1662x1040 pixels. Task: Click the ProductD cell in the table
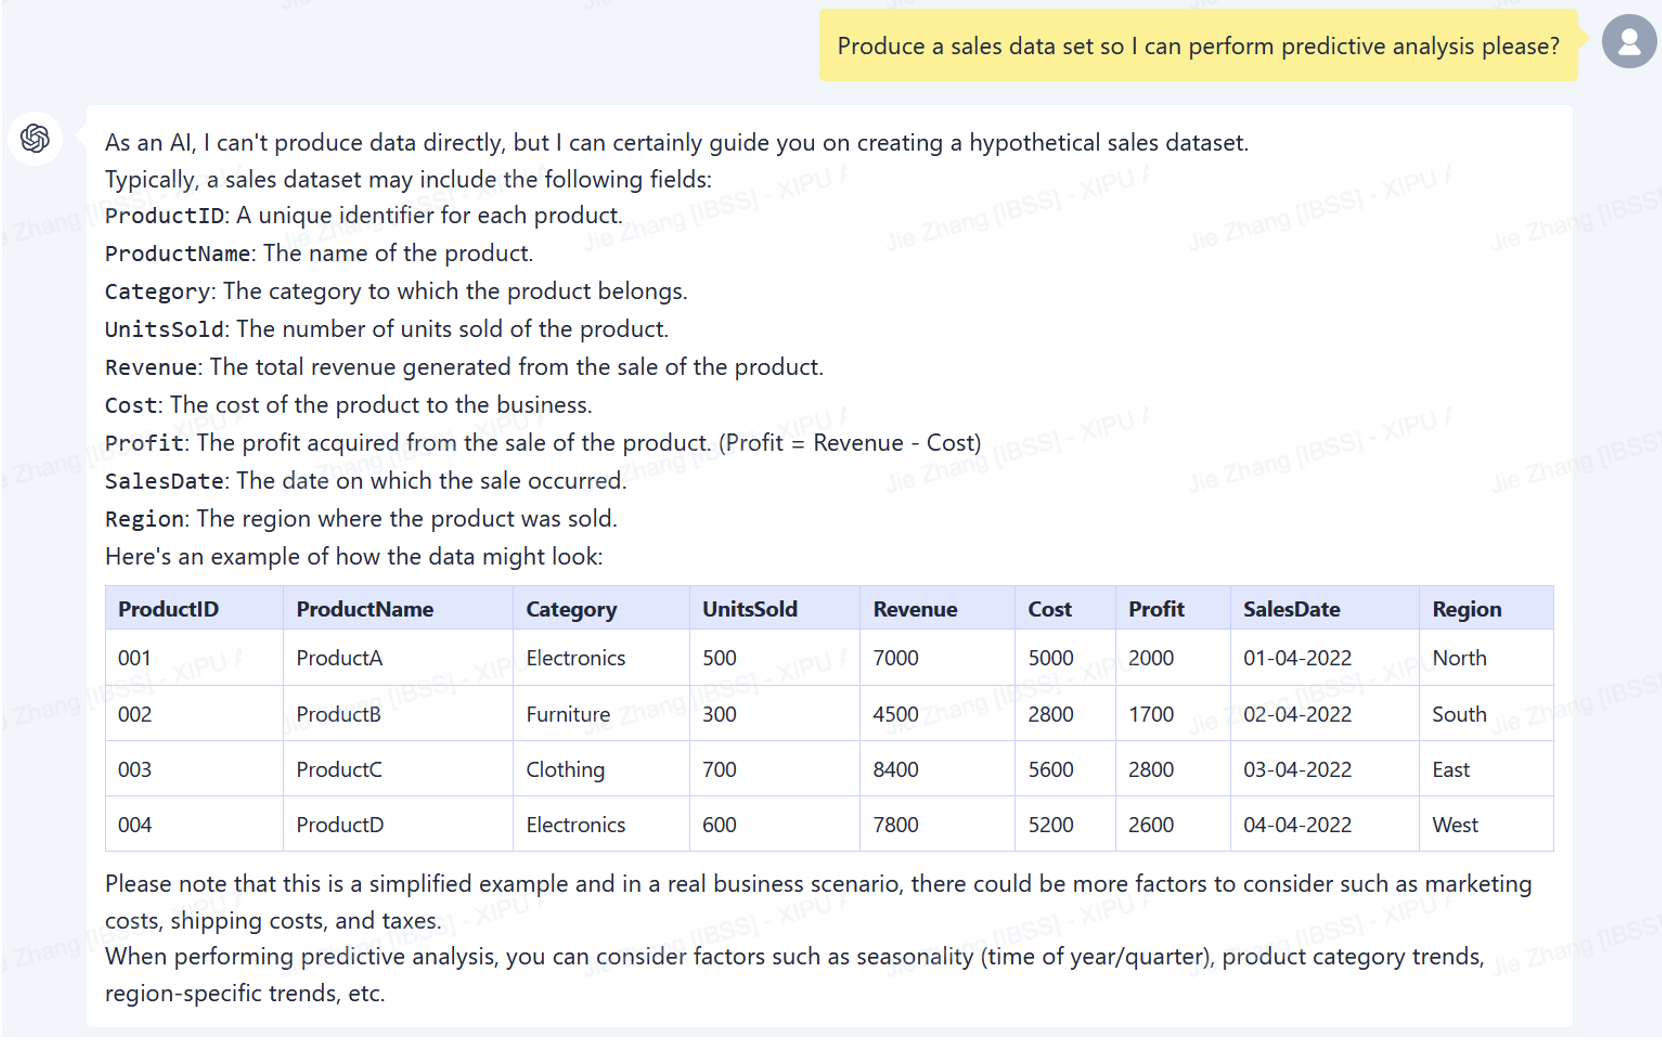[x=339, y=825]
